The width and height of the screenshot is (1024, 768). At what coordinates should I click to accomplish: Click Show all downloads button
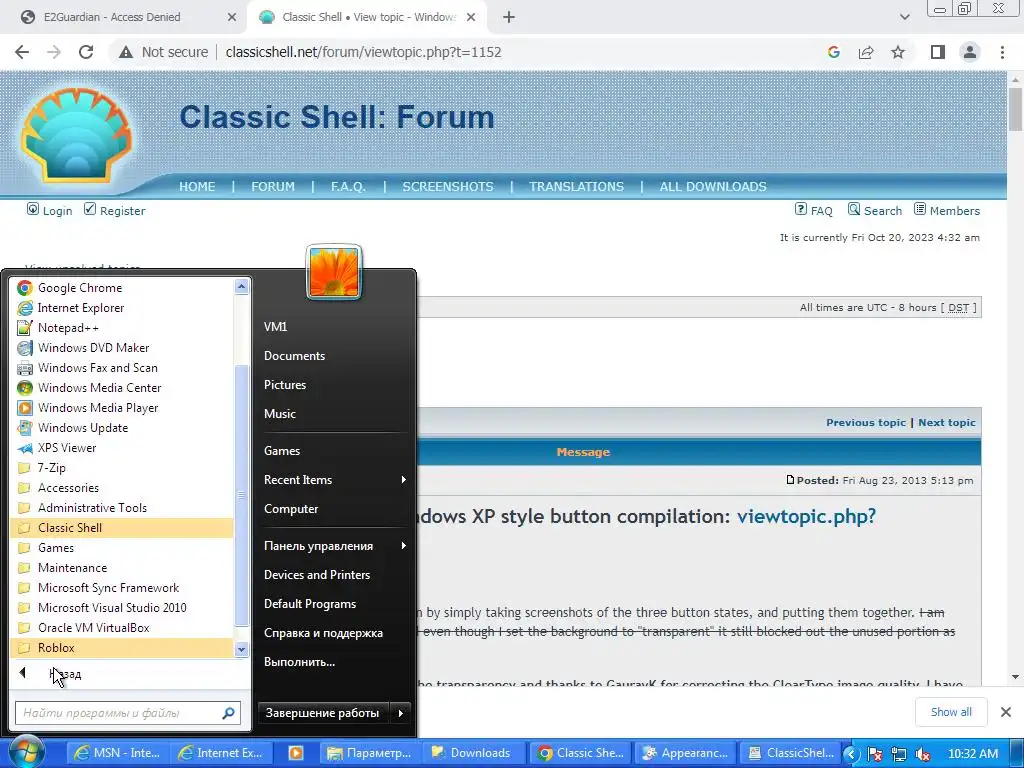[951, 712]
